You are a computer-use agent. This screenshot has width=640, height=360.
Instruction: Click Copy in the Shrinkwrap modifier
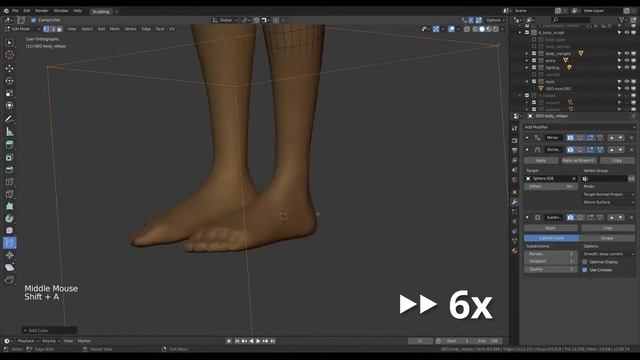(617, 160)
